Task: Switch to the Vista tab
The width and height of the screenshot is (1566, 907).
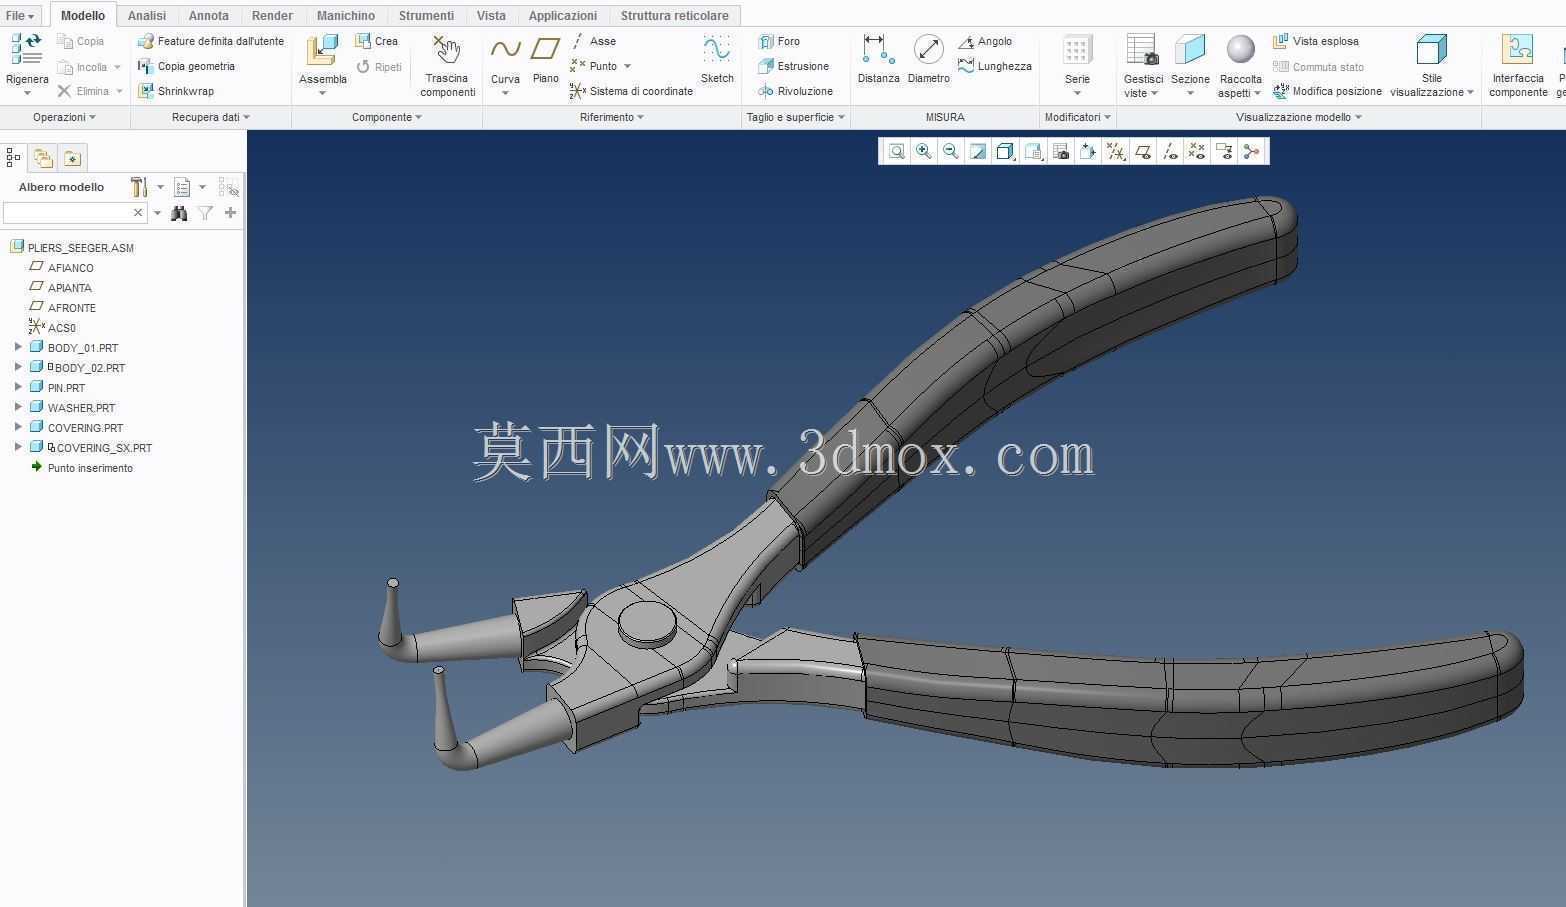Action: [x=491, y=16]
